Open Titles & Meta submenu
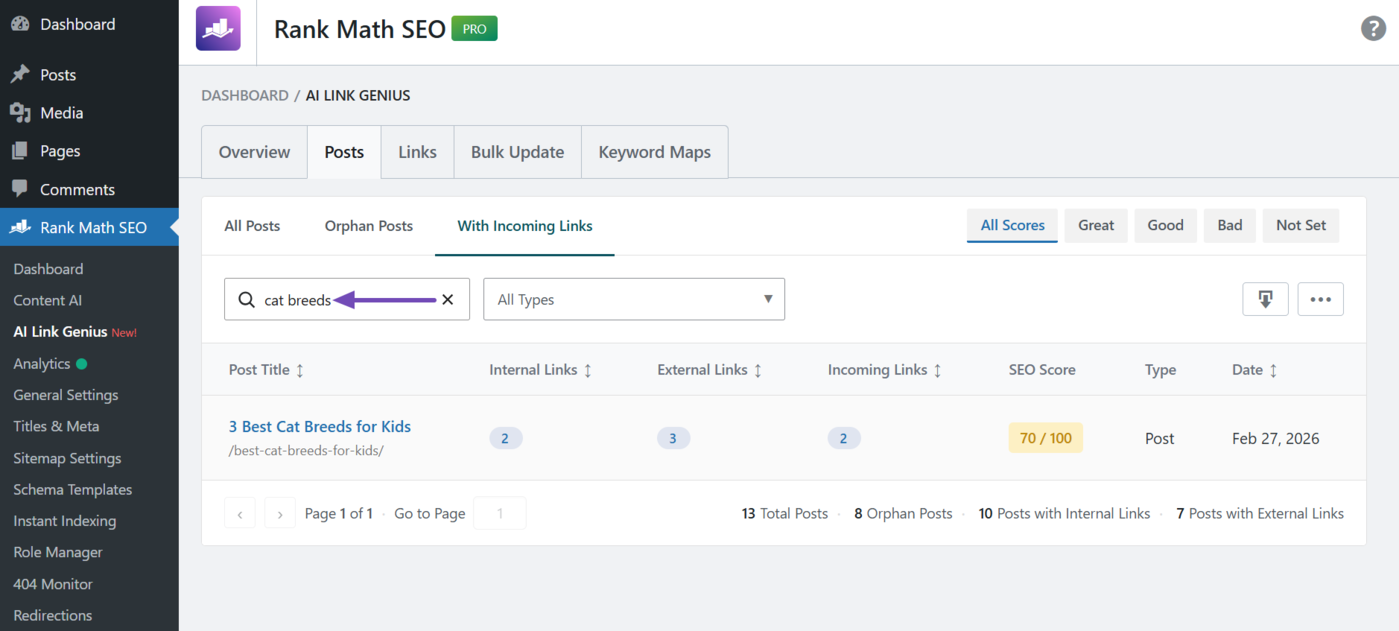Screen dimensions: 1399x631 [56, 426]
